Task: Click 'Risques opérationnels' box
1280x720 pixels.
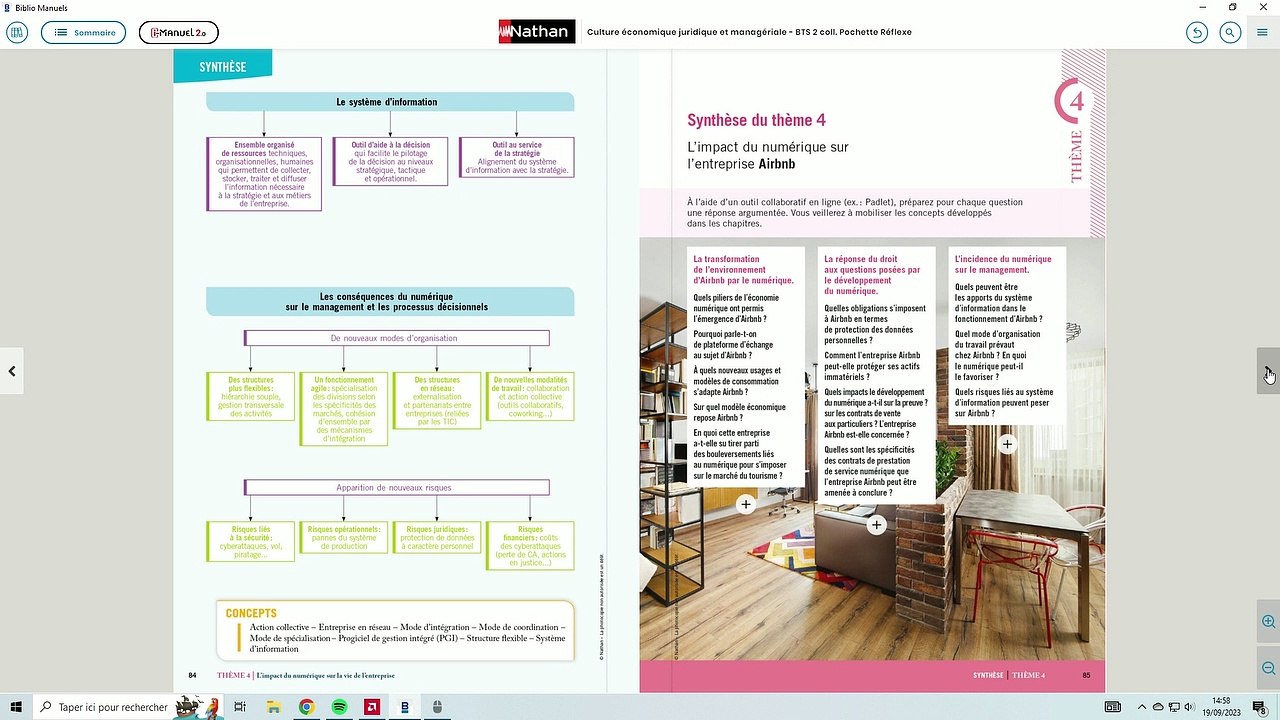Action: pos(344,538)
